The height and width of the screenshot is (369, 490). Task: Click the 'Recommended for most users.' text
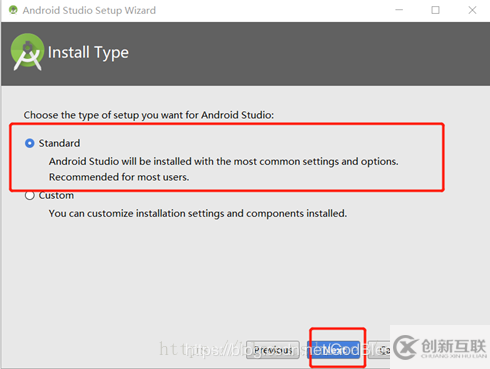(x=119, y=177)
